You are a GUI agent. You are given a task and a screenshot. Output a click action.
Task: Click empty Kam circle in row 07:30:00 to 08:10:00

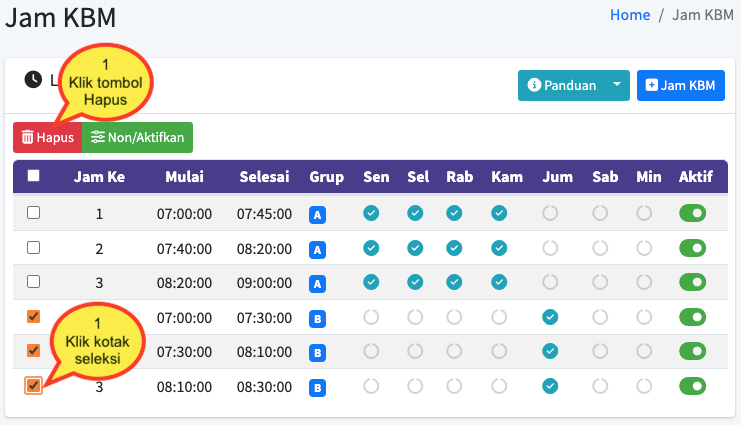(x=499, y=351)
